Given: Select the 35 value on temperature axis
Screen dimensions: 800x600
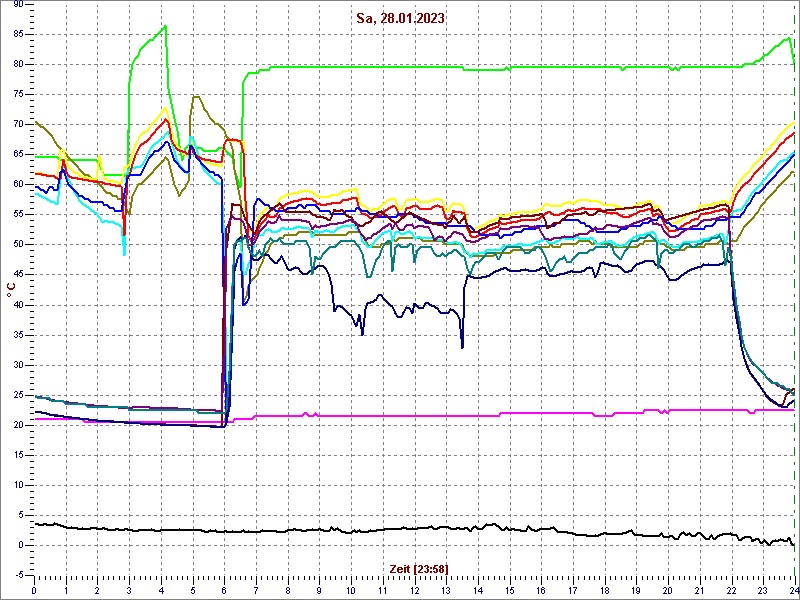Looking at the screenshot, I should [17, 335].
